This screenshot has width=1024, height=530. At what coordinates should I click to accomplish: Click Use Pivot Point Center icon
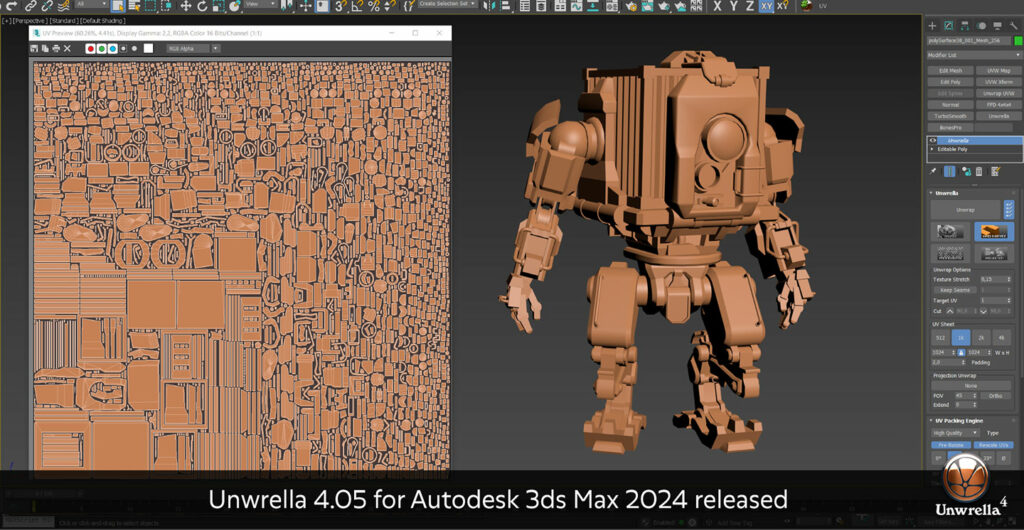pyautogui.click(x=286, y=6)
